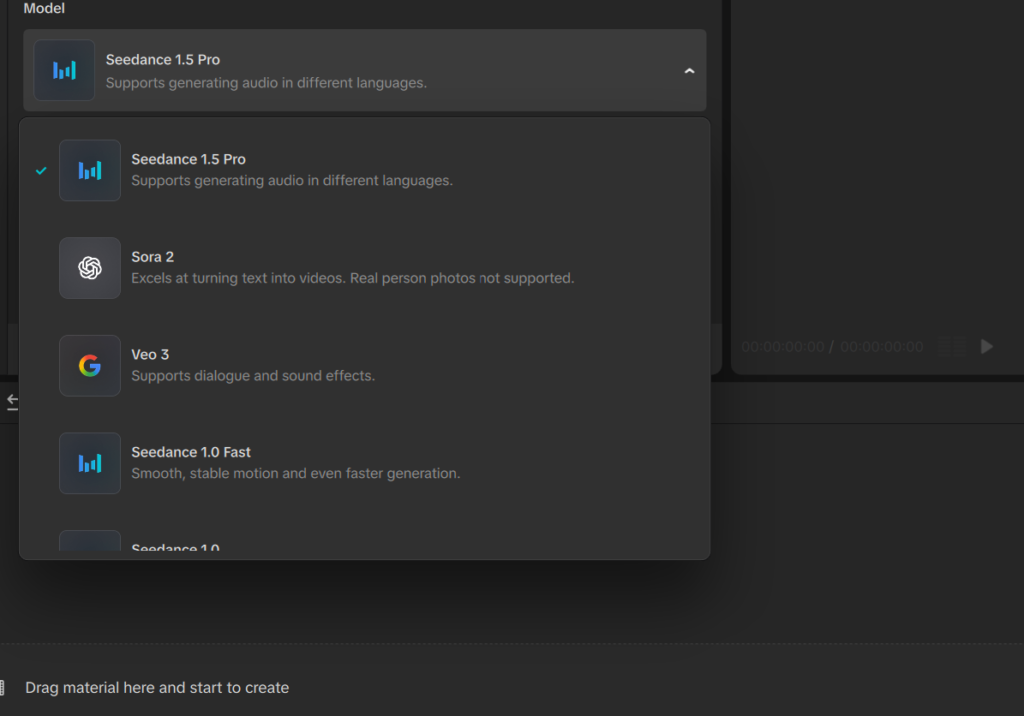The image size is (1024, 716).
Task: Click the grid layout icon beside play
Action: click(952, 346)
